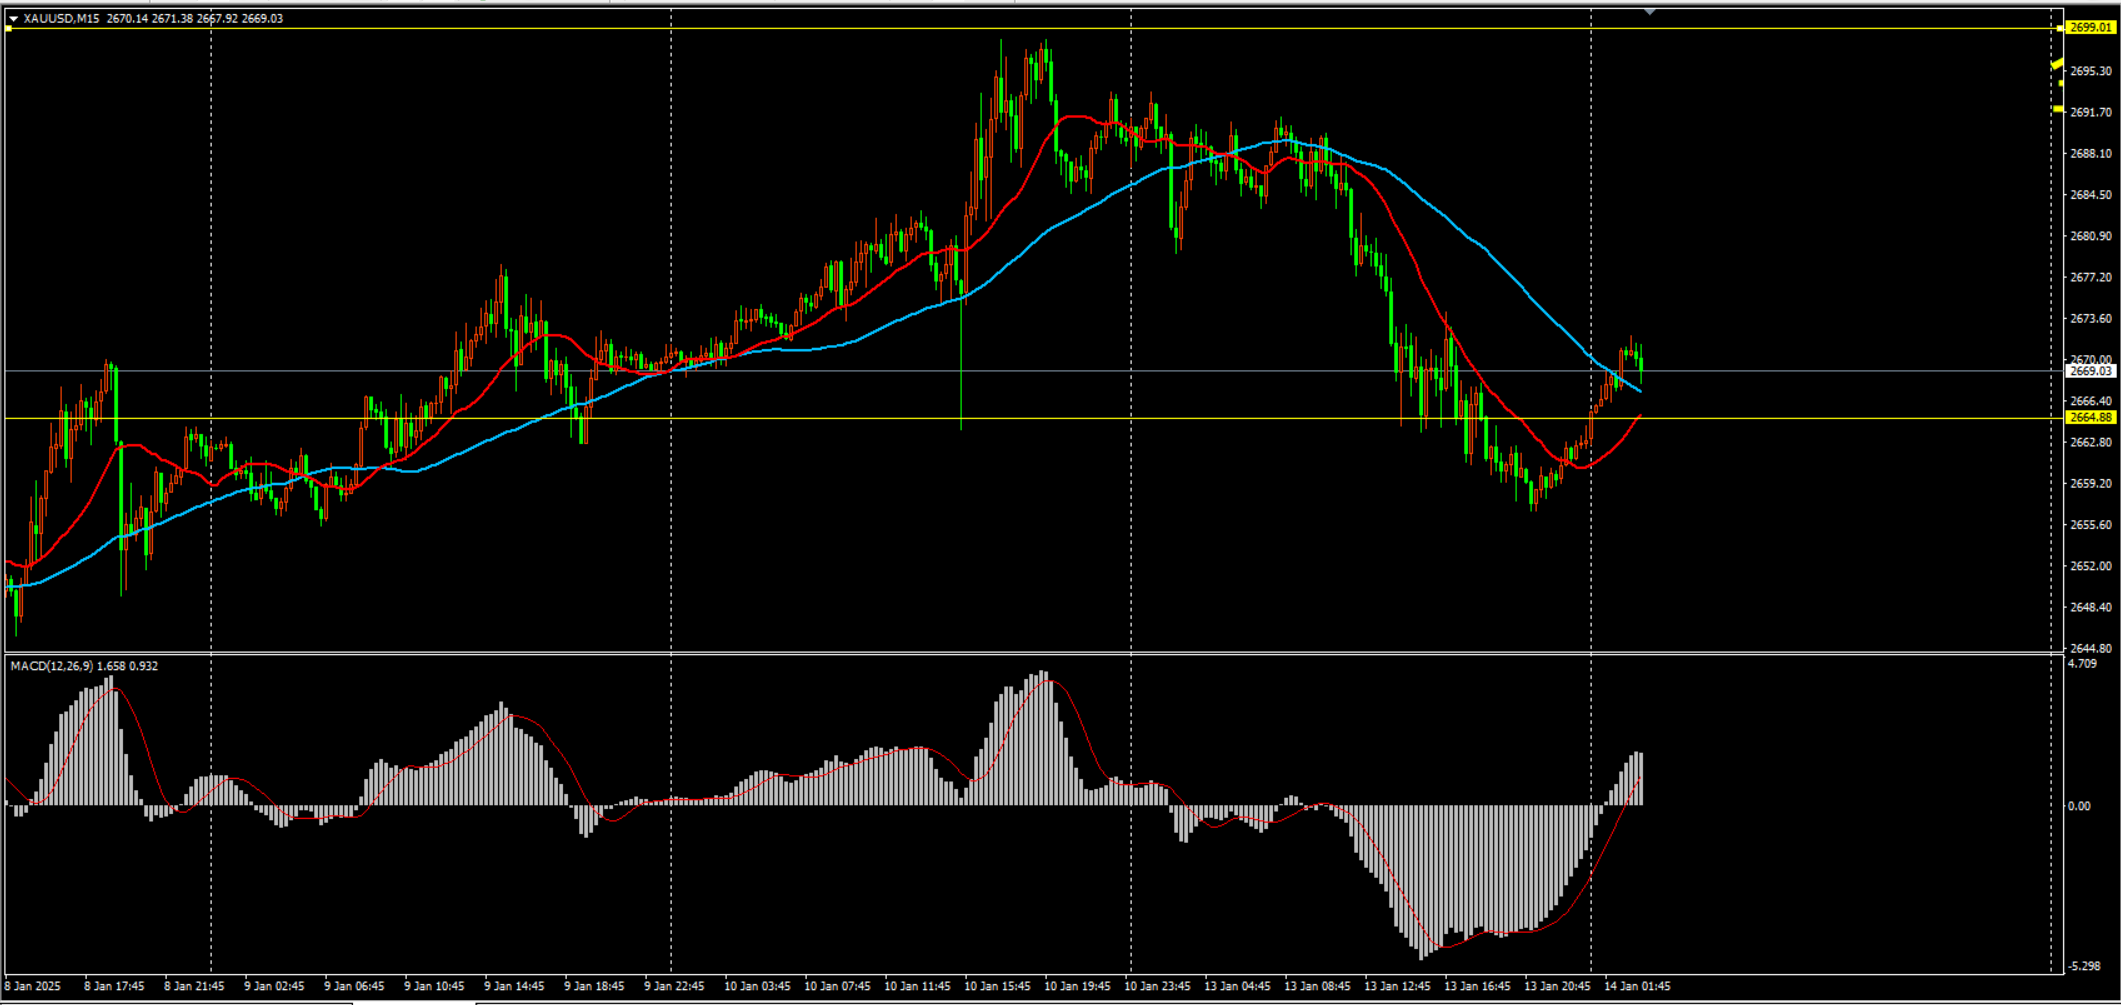
Task: Click the 13 Jan 20:45 time label
Action: coord(1557,986)
